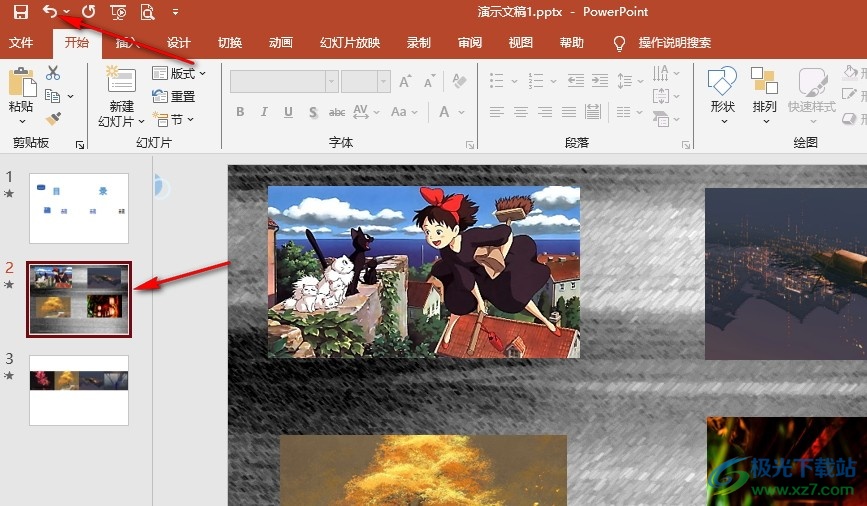This screenshot has height=506, width=867.
Task: Activate the Format Painter brush
Action: [x=53, y=118]
